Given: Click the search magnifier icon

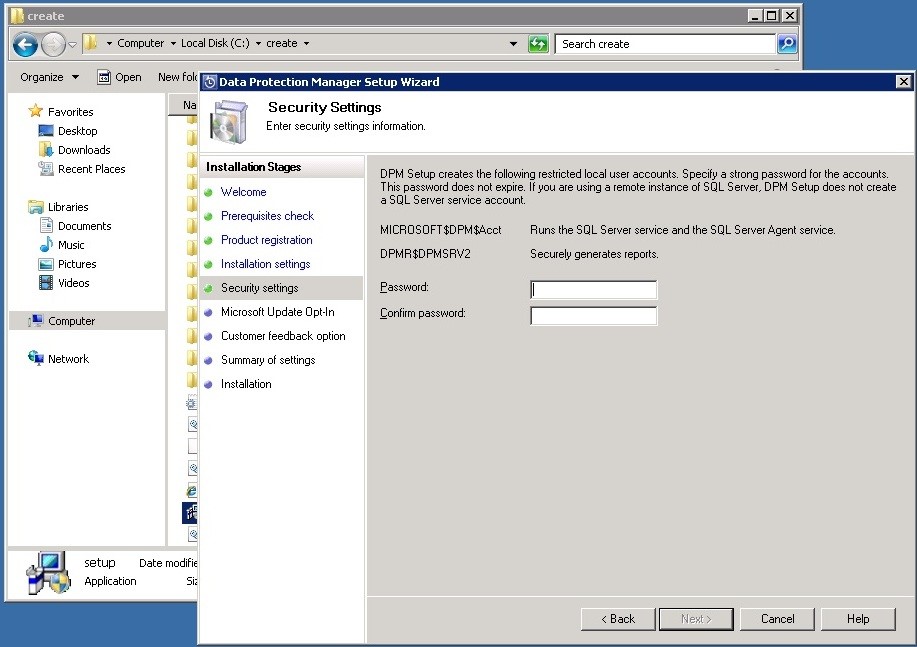Looking at the screenshot, I should point(787,44).
